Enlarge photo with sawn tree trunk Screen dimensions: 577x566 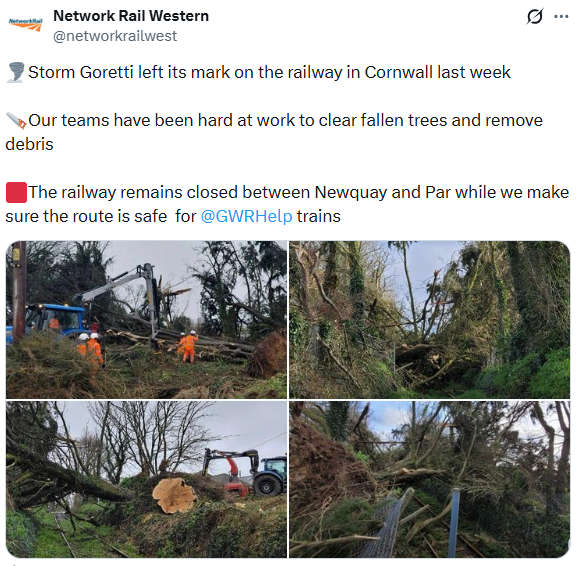pyautogui.click(x=146, y=480)
